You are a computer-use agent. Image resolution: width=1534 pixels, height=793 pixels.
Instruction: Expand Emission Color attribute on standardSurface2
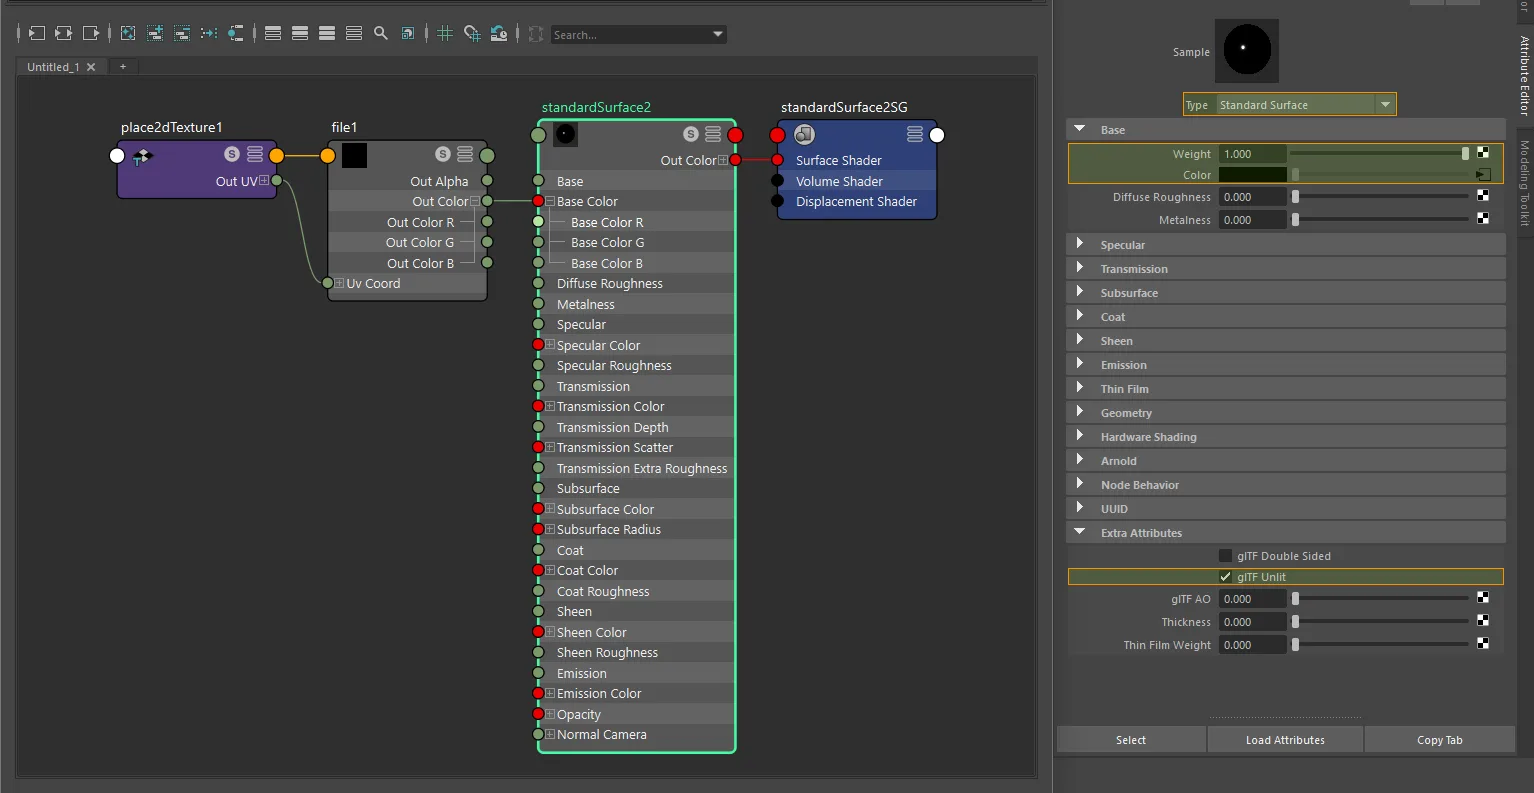click(x=550, y=693)
